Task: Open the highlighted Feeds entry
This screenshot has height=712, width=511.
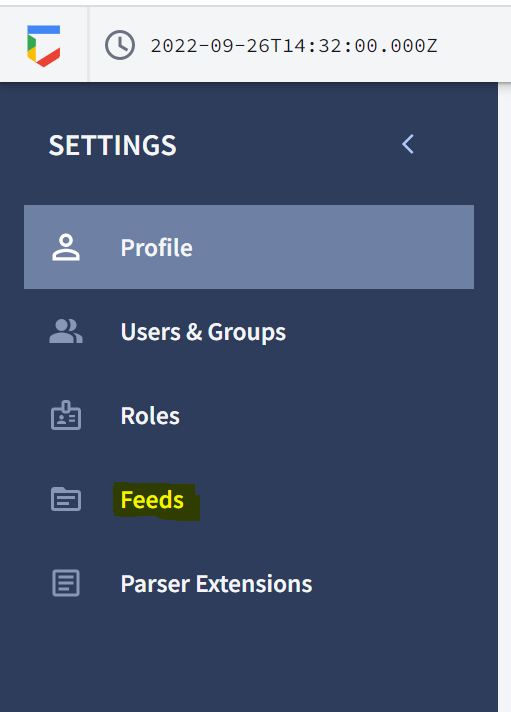Action: pos(153,499)
